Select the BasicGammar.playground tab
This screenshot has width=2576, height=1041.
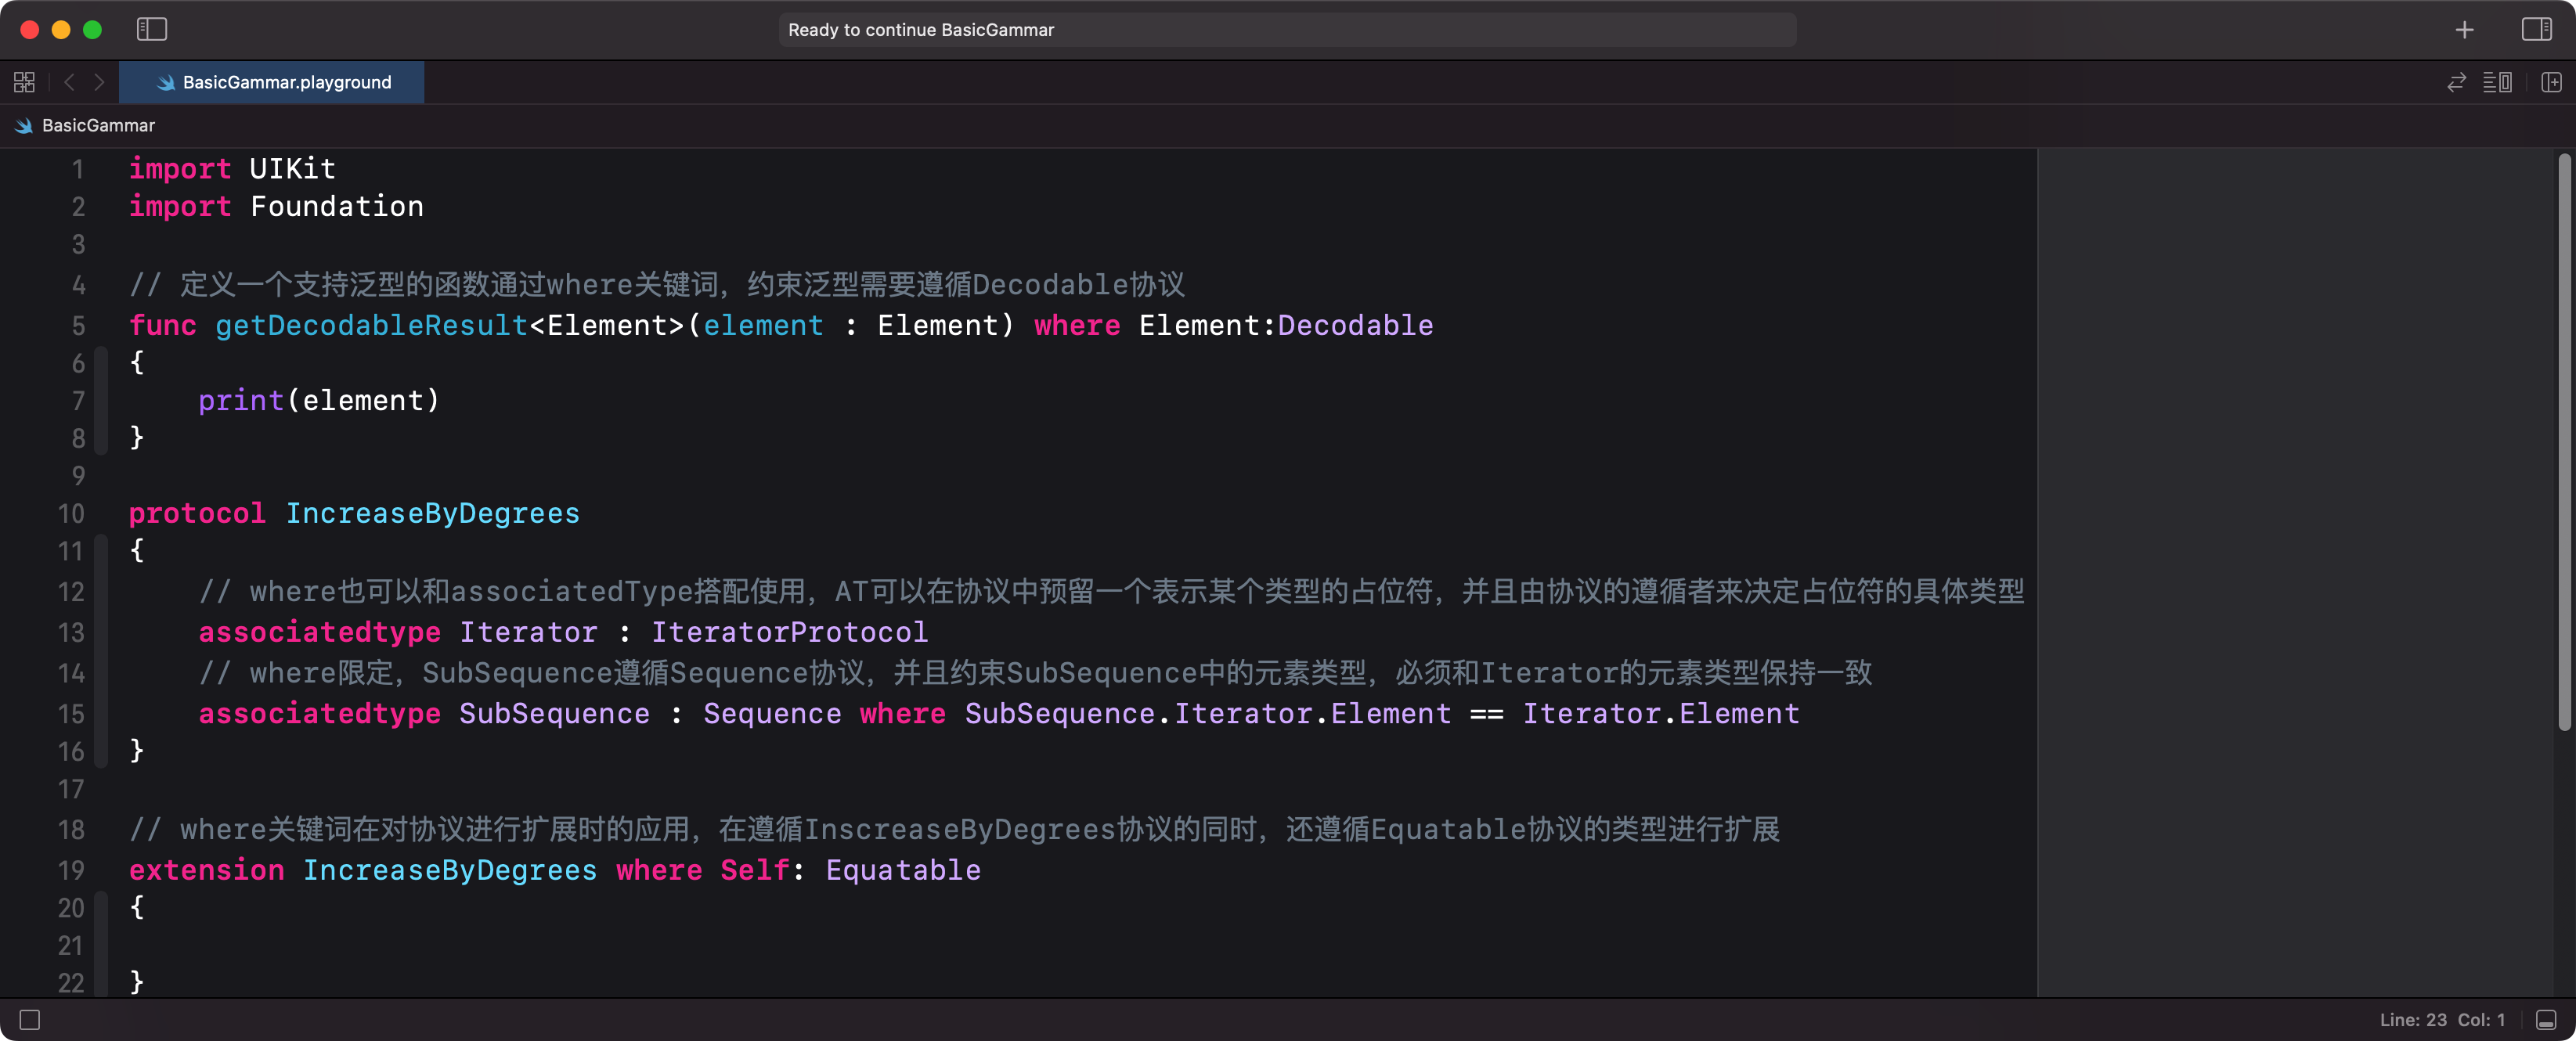click(x=272, y=82)
